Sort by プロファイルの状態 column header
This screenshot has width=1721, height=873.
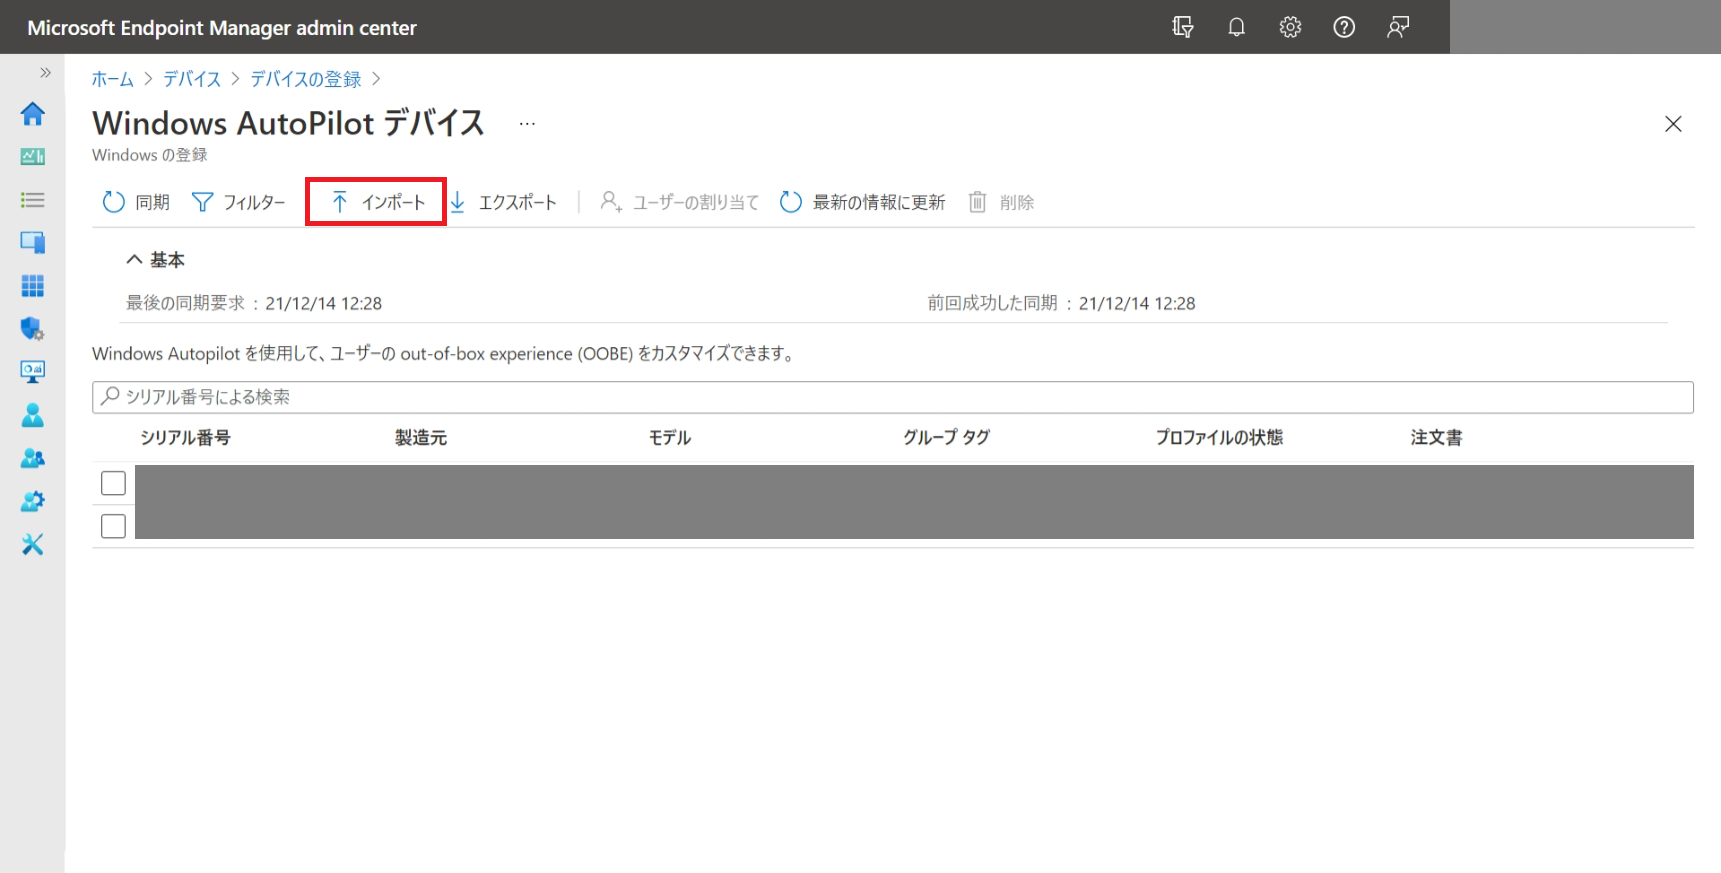[x=1219, y=438]
